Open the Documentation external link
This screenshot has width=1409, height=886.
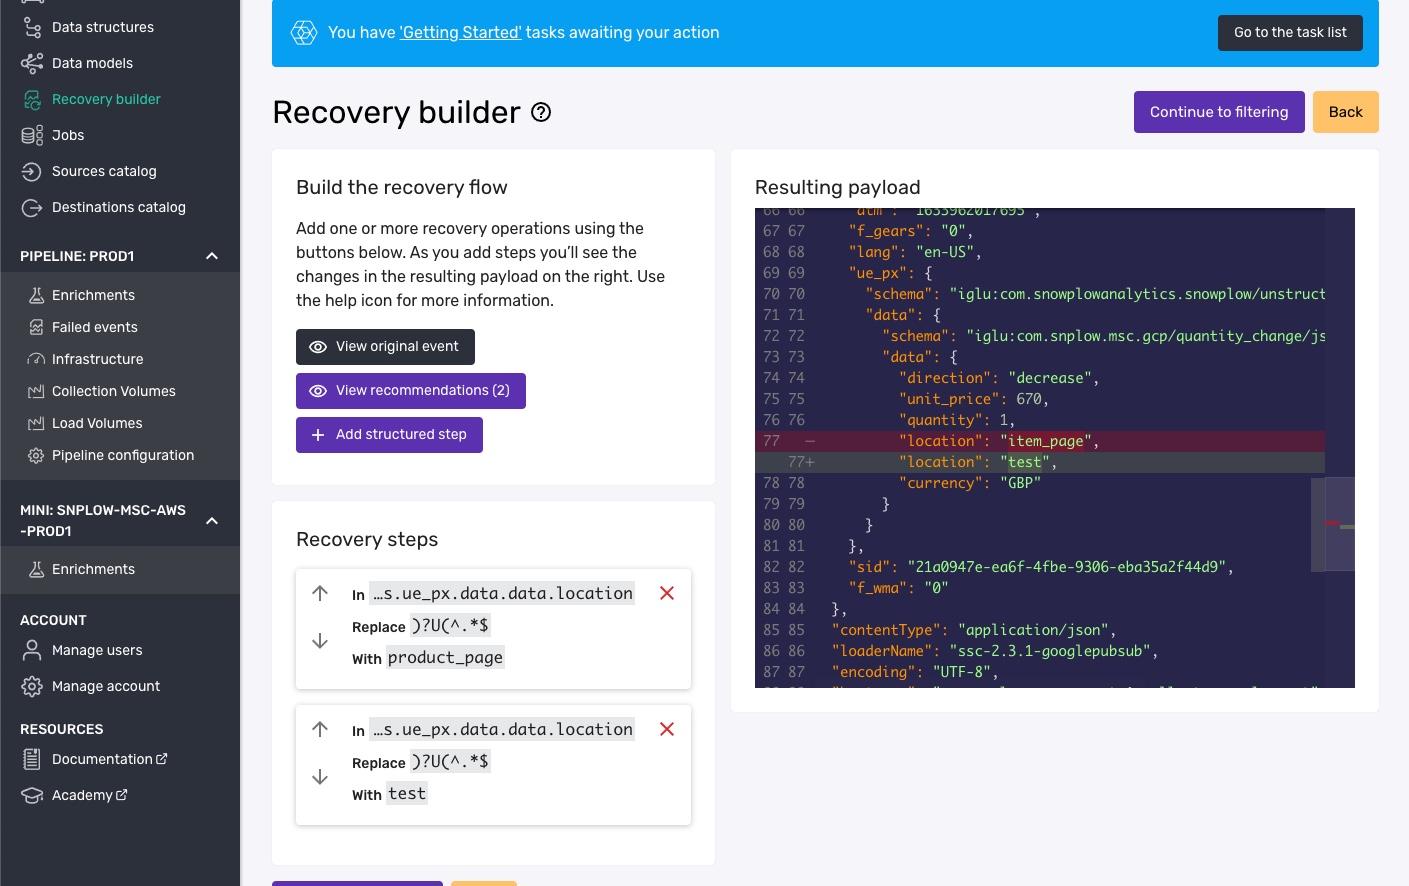(110, 759)
